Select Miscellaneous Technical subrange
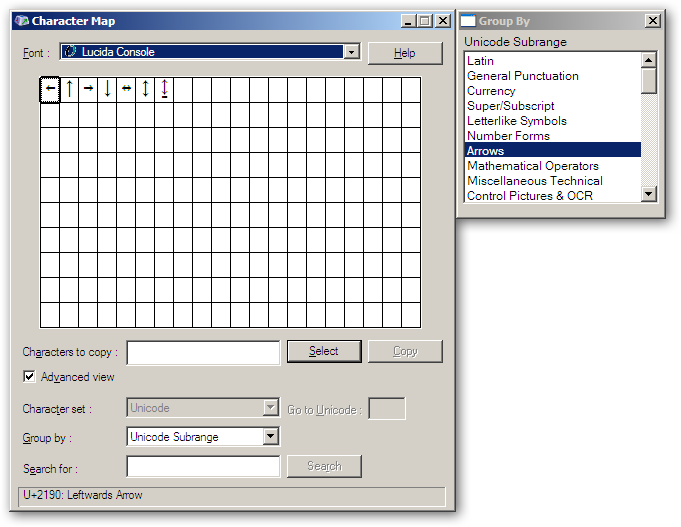The width and height of the screenshot is (681, 527). [552, 181]
